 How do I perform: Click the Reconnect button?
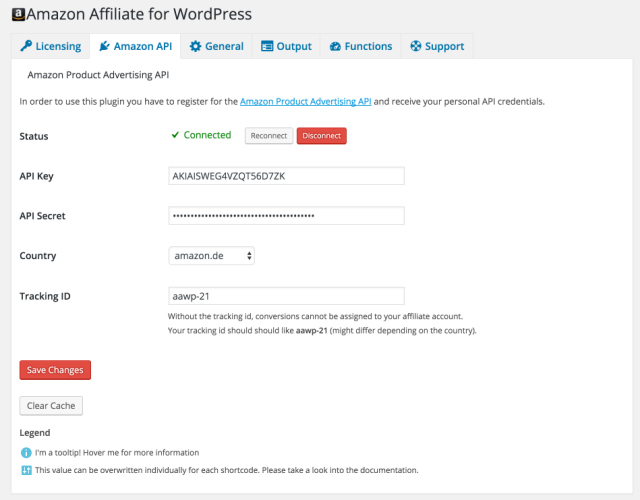pos(268,136)
